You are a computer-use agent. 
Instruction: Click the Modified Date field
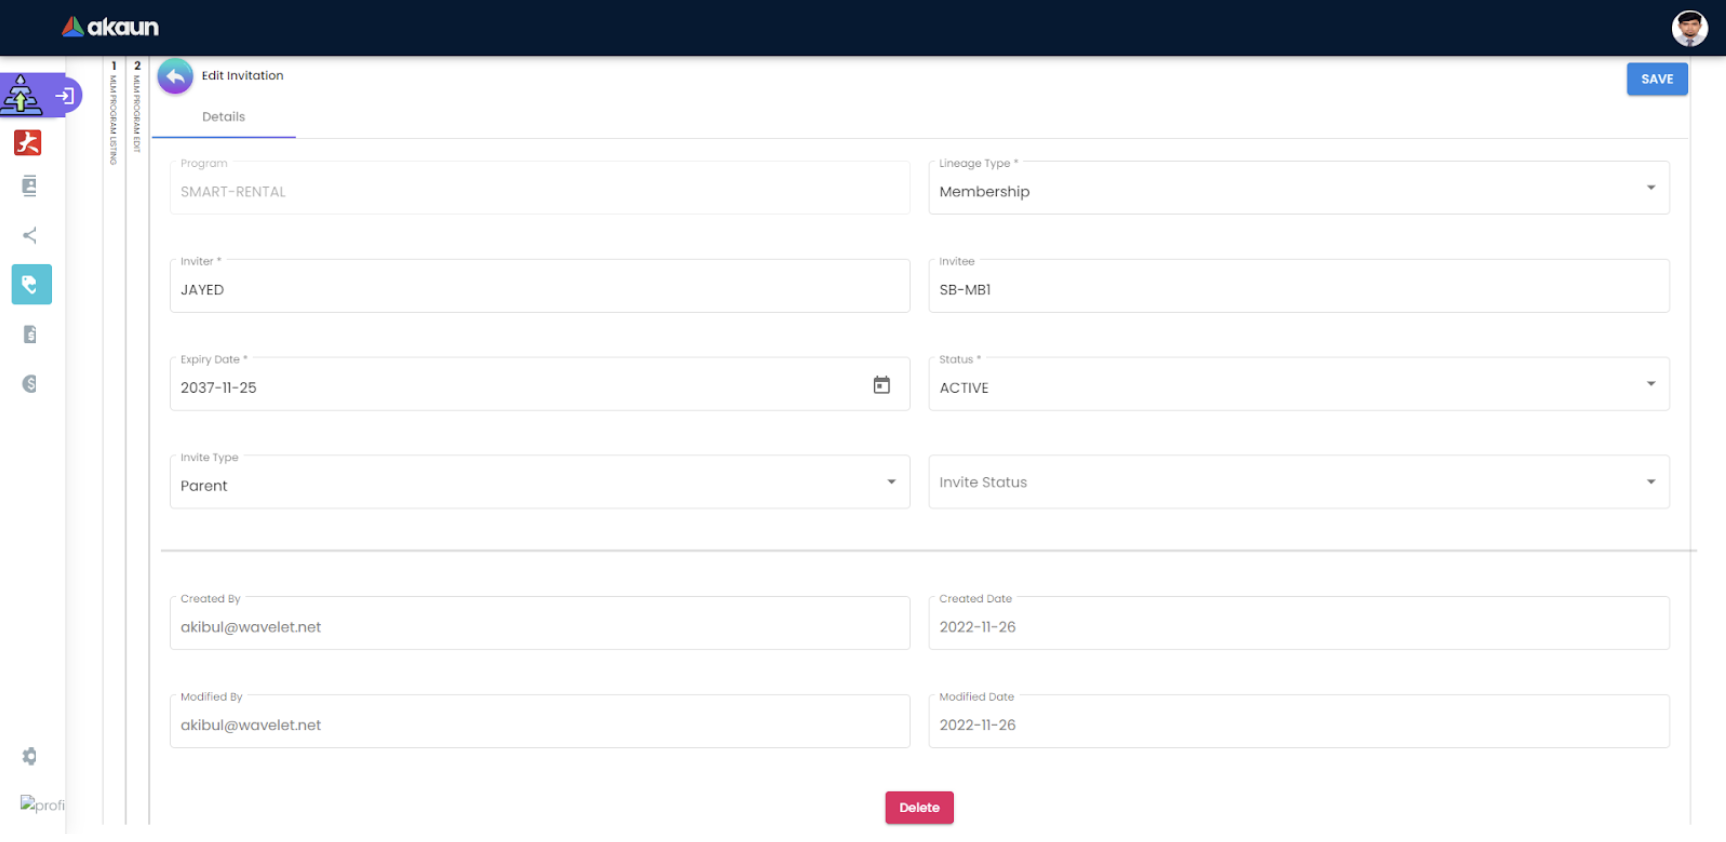point(1299,721)
